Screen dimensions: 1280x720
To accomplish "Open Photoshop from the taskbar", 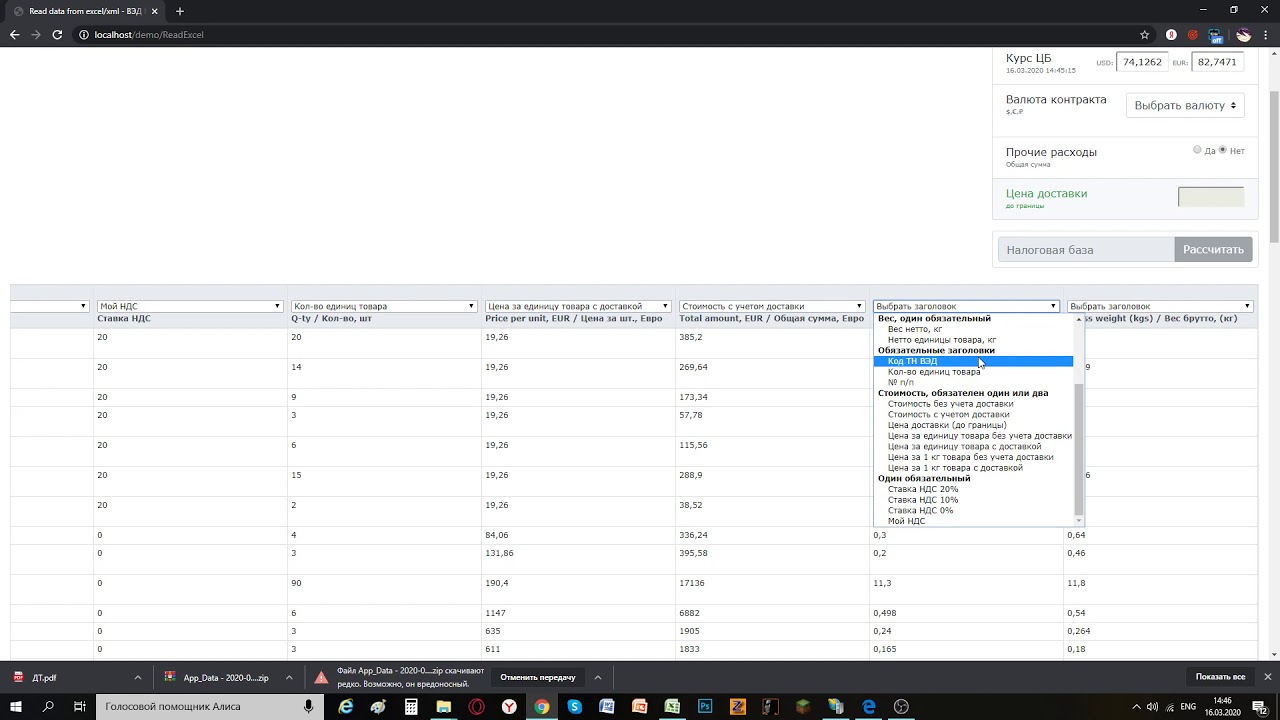I will coord(705,706).
